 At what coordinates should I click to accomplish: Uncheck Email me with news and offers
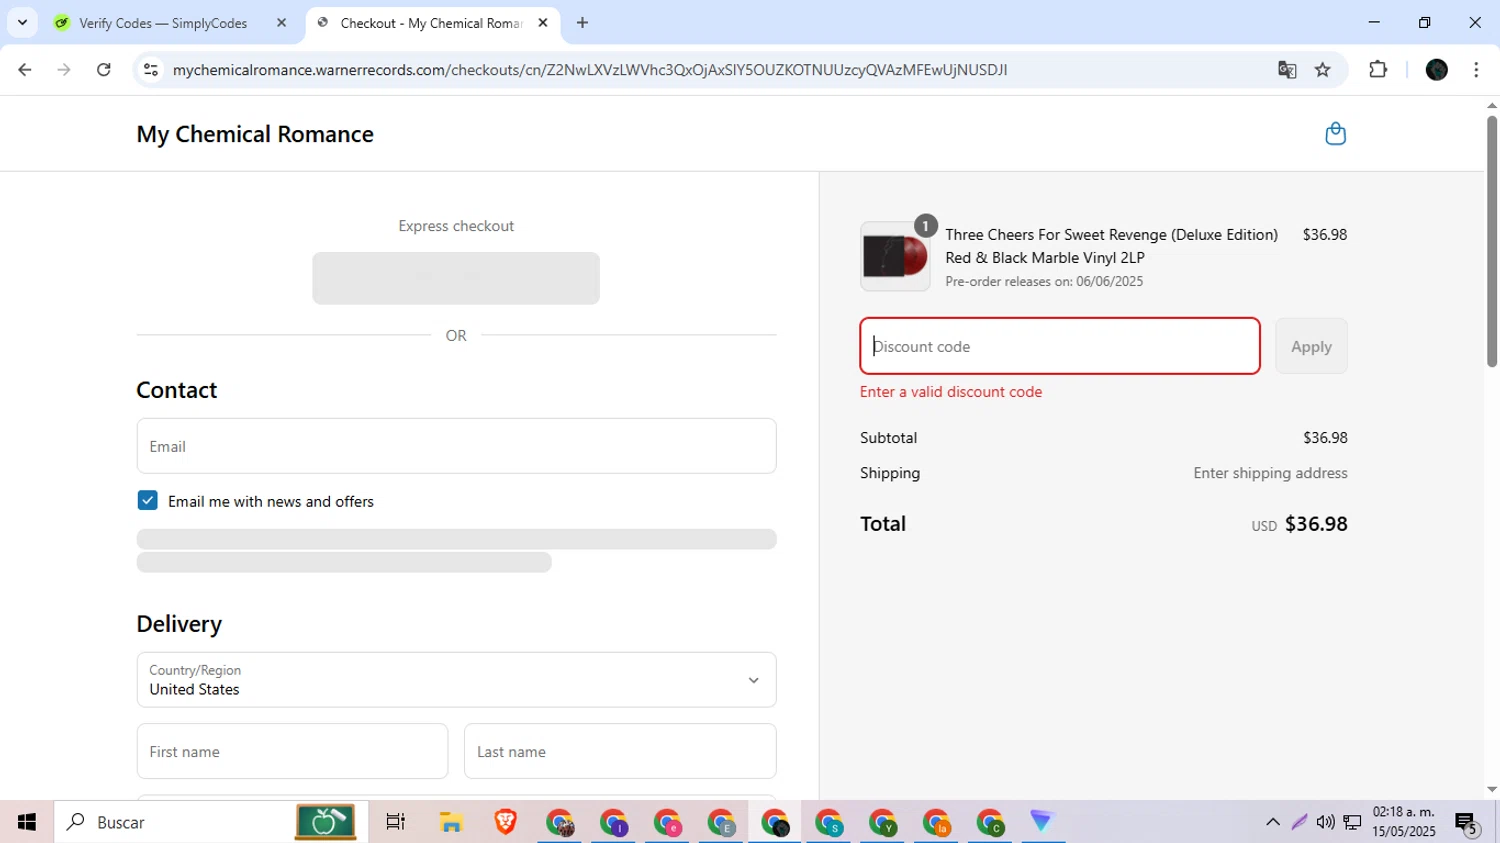[x=147, y=500]
